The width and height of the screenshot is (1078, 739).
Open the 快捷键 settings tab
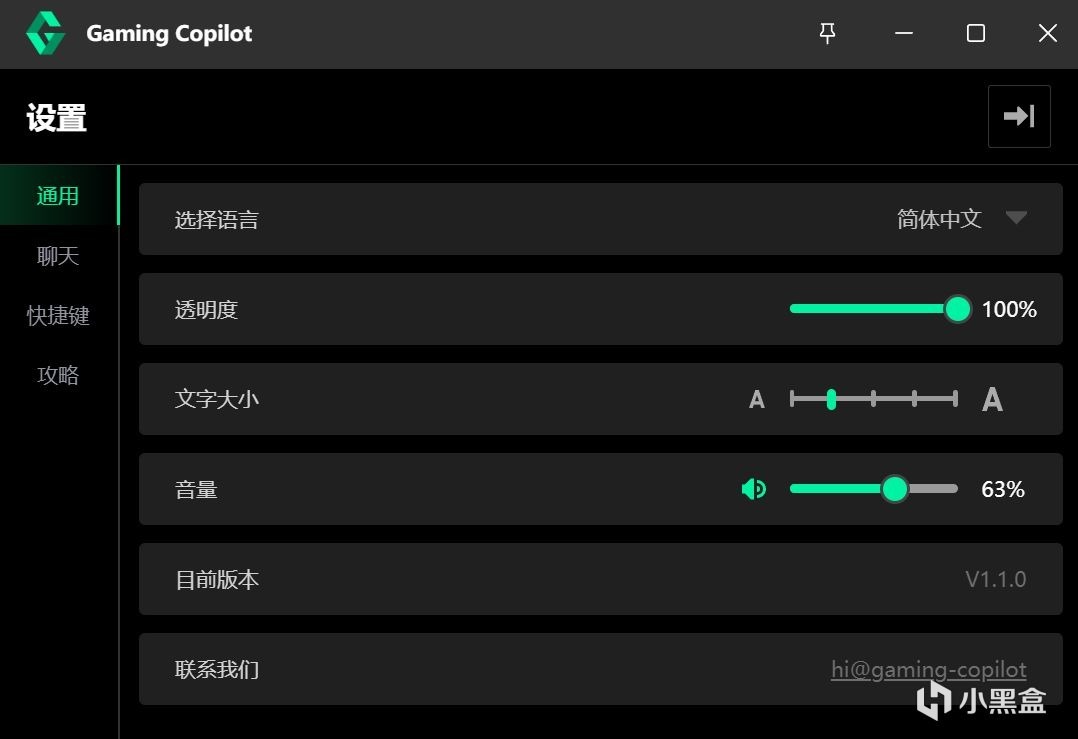[x=58, y=316]
